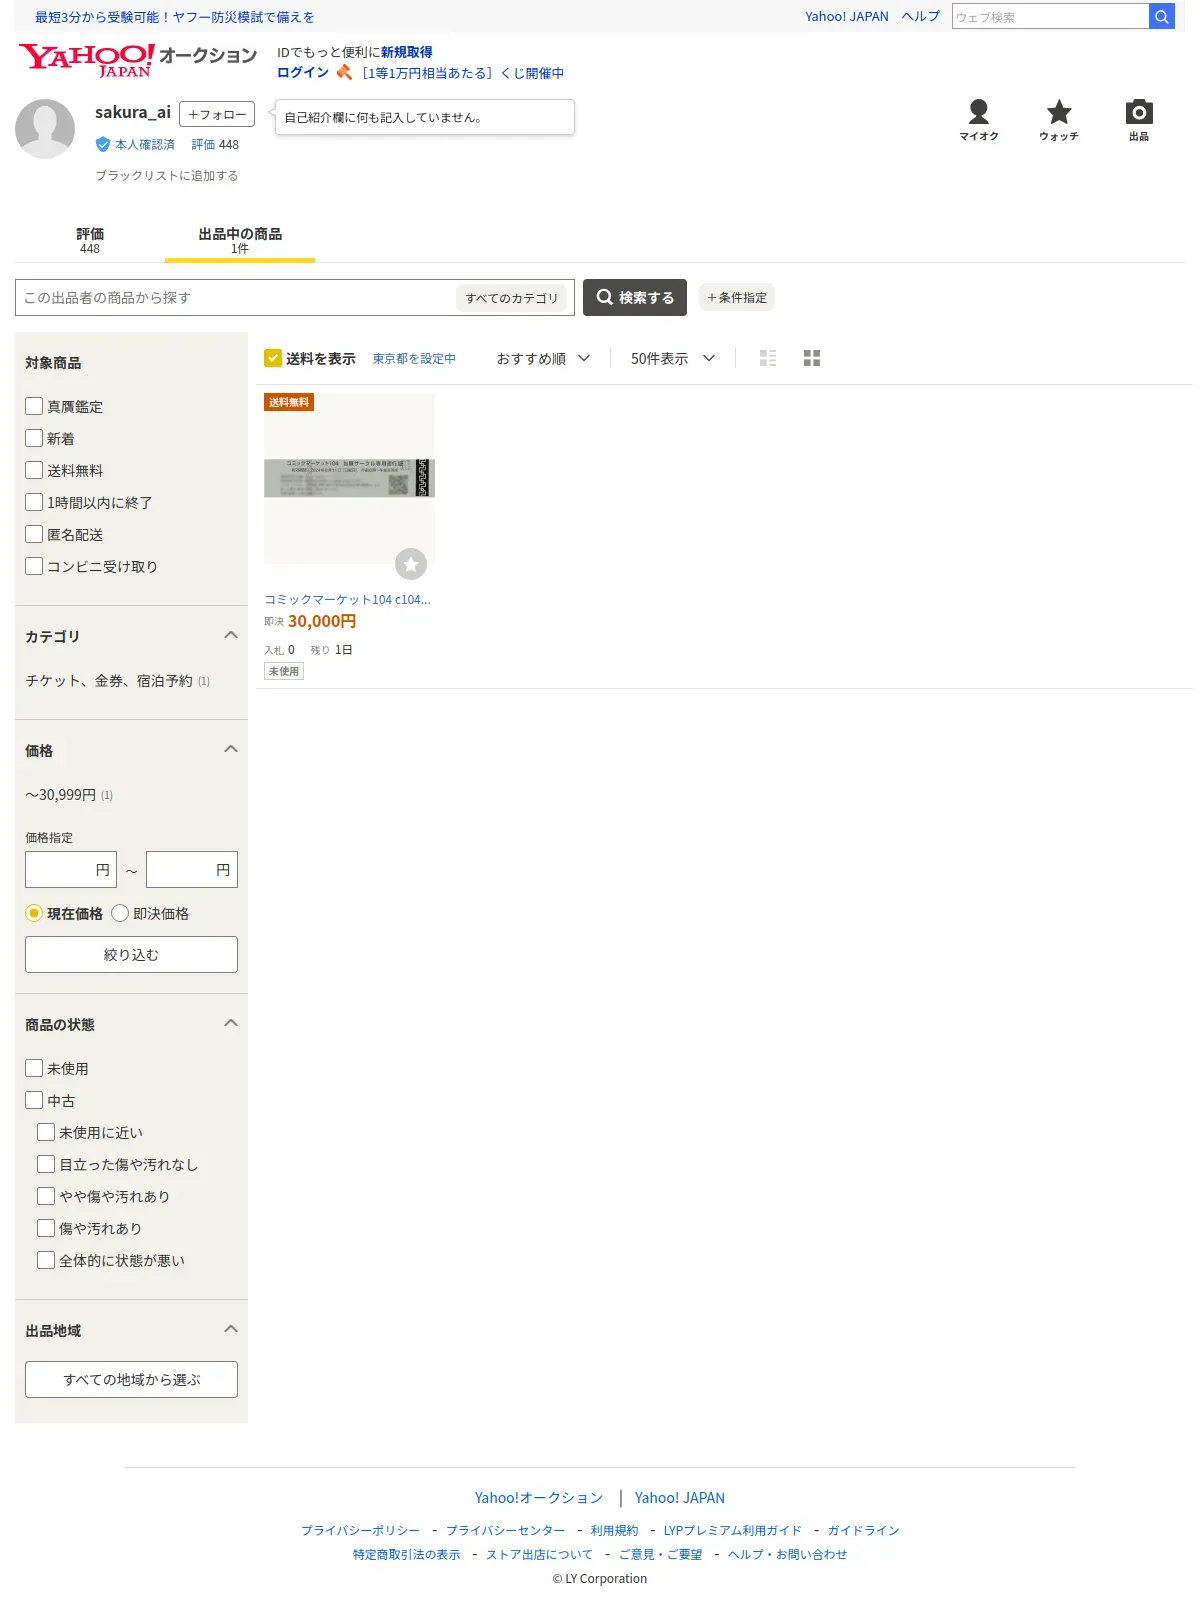Click the web search magnifier button

(x=1162, y=17)
